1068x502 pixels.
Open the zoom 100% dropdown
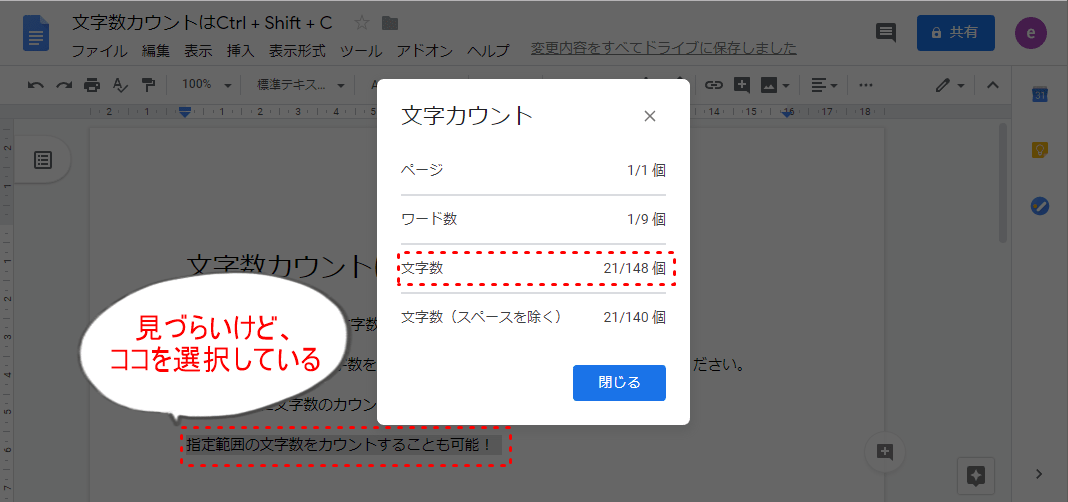coord(206,85)
